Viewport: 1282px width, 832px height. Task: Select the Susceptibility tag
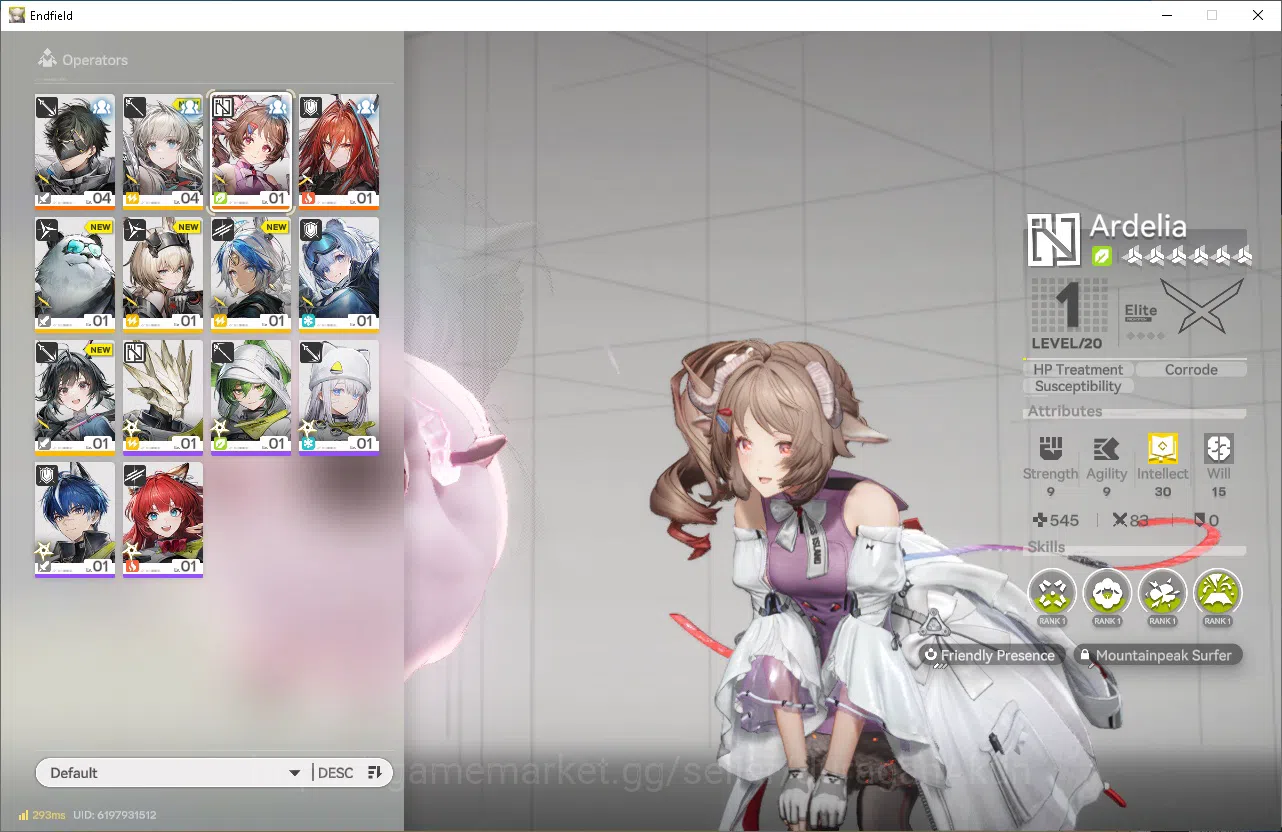point(1078,386)
